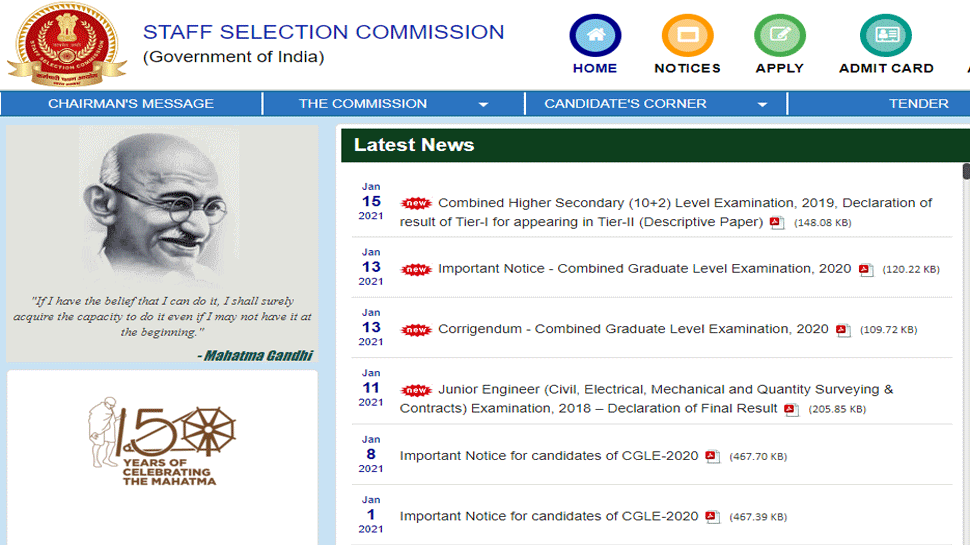
Task: Open Junior Engineer 2018 Final Result link
Action: 646,399
